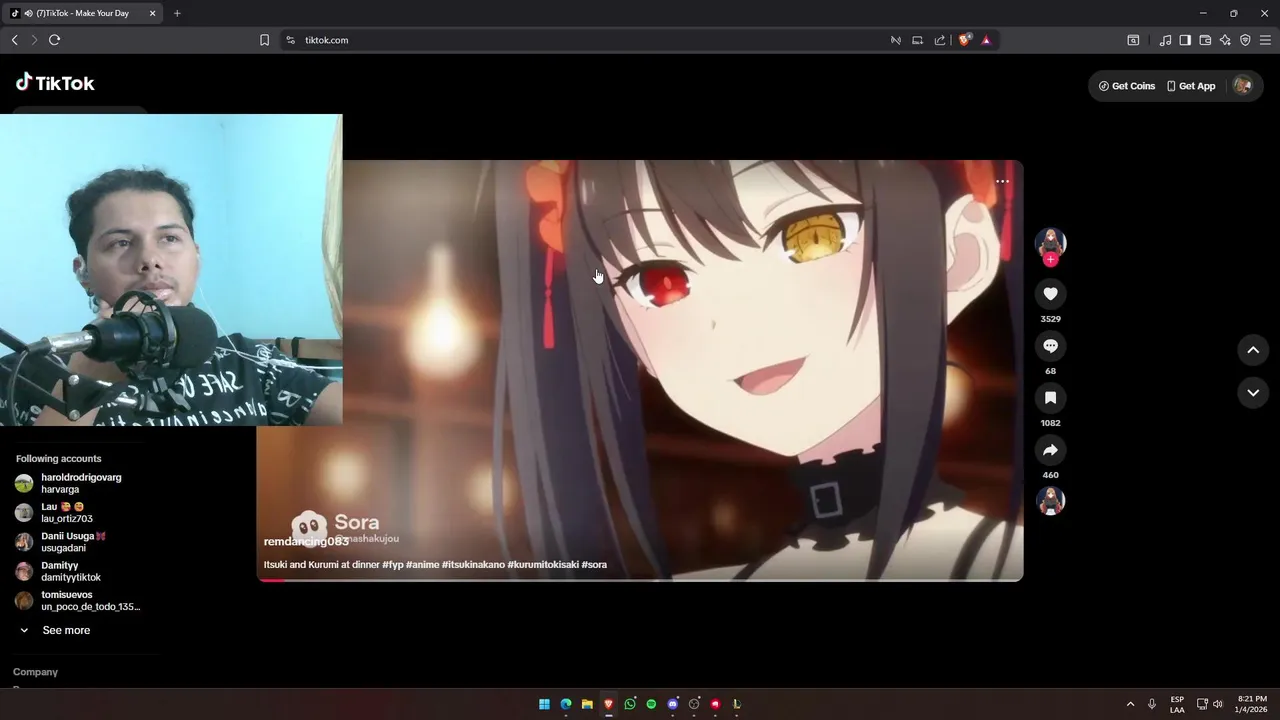Open the #kurumitokisaki hashtag
Screen dimensions: 1280x720
point(543,565)
